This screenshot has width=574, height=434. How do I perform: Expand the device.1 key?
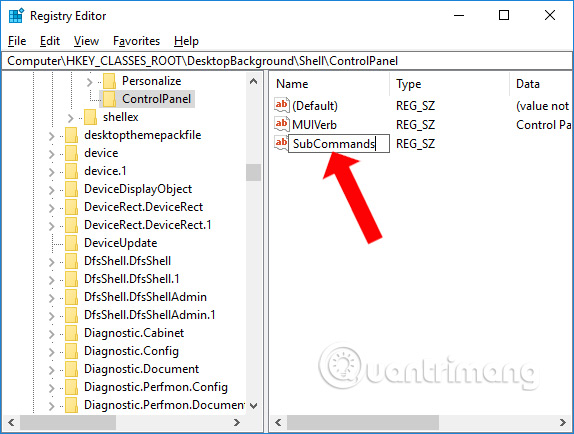[x=52, y=172]
